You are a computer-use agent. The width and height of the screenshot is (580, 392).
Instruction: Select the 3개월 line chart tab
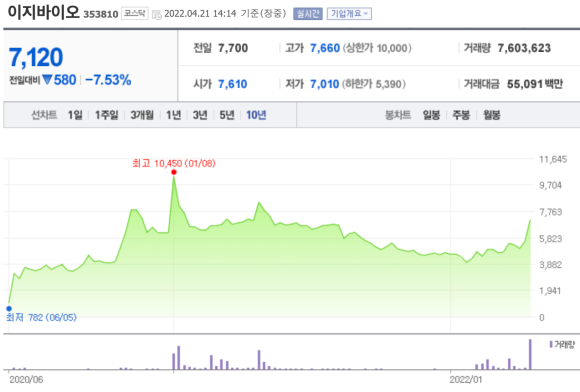coord(142,115)
